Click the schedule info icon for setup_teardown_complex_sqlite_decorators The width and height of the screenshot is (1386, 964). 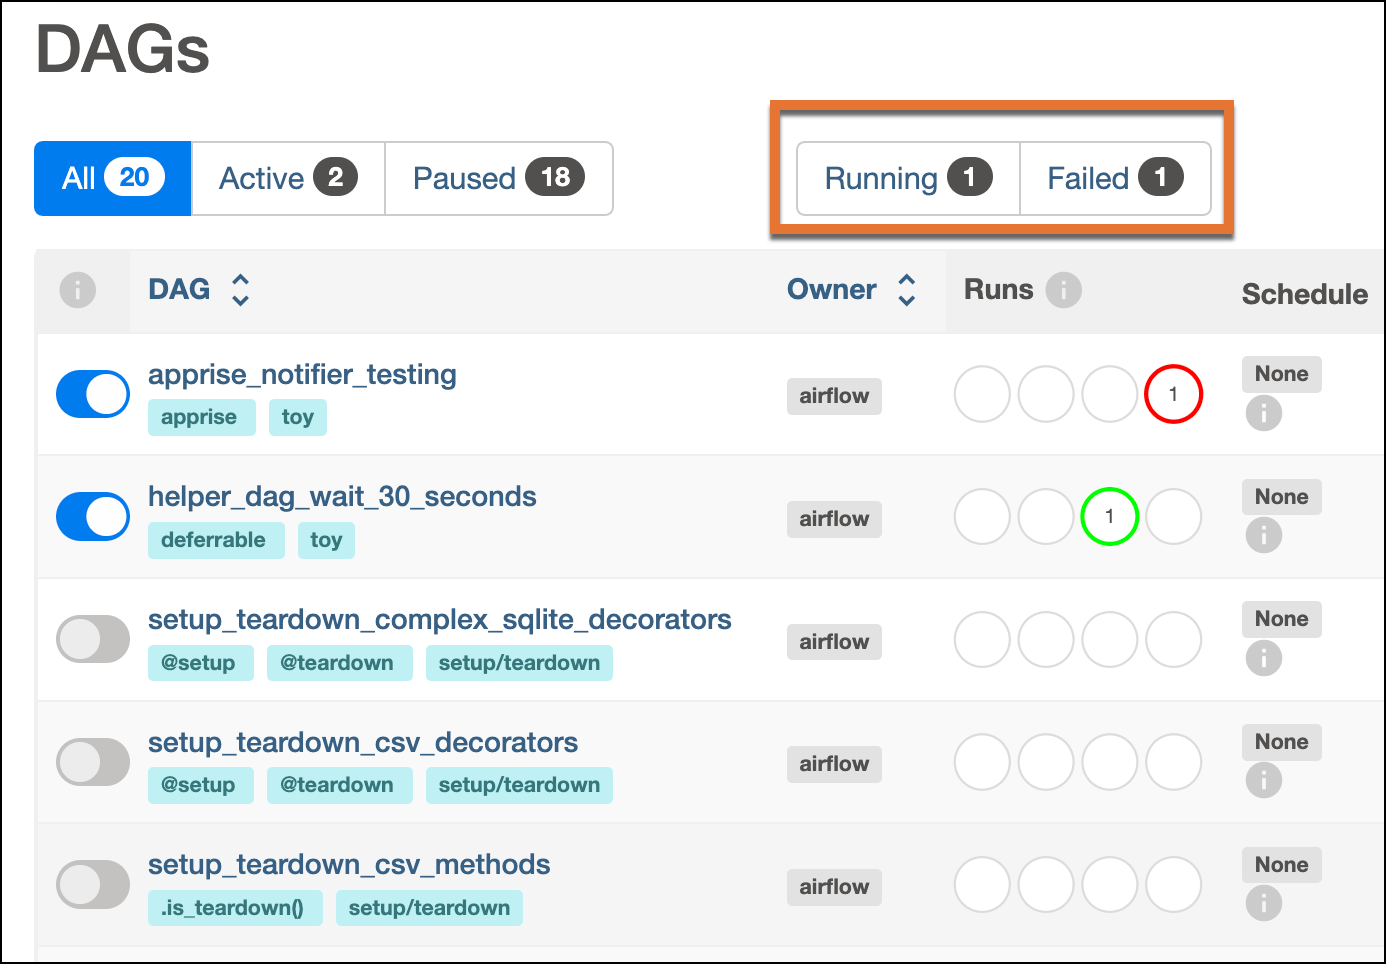click(1263, 658)
